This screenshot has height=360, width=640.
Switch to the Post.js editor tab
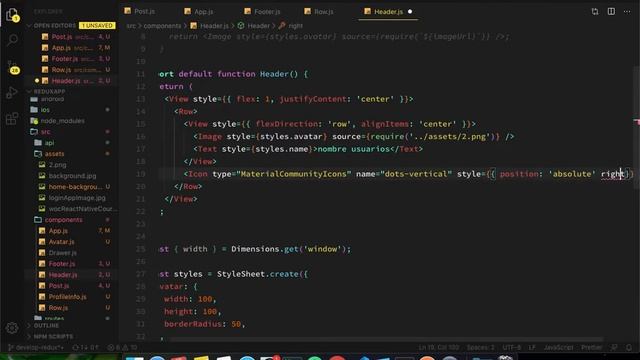pyautogui.click(x=140, y=11)
